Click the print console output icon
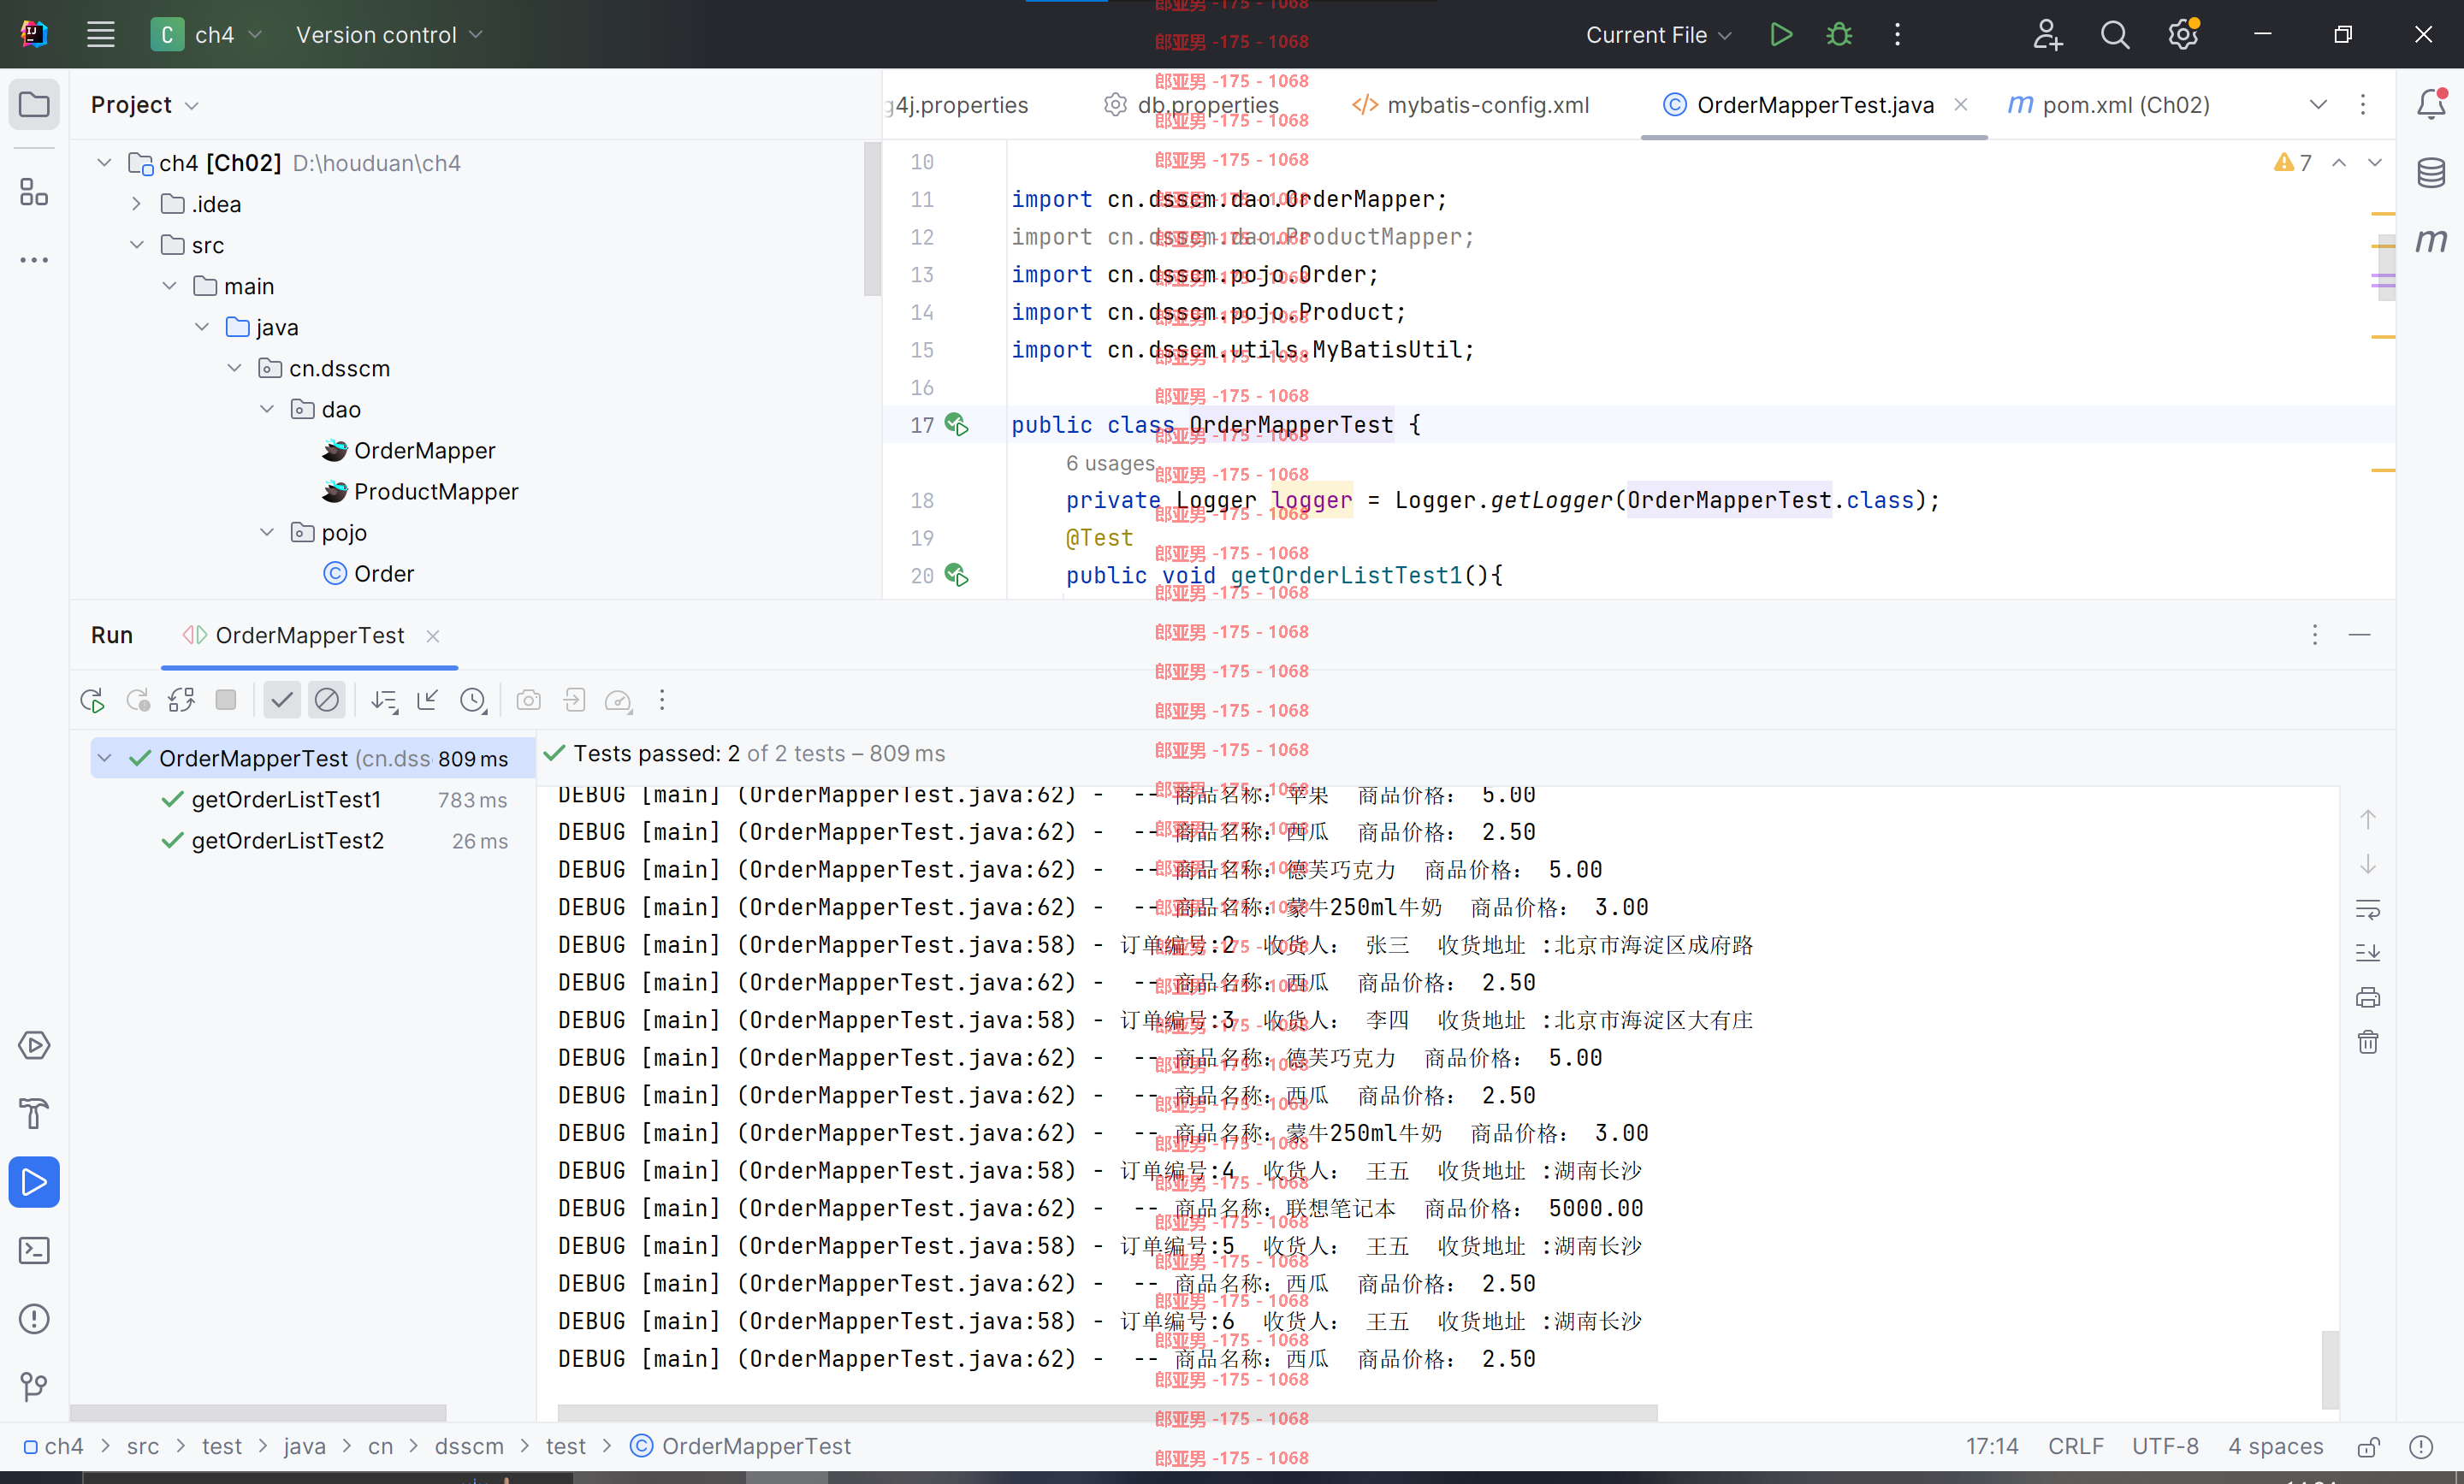Viewport: 2464px width, 1484px height. pos(2368,998)
